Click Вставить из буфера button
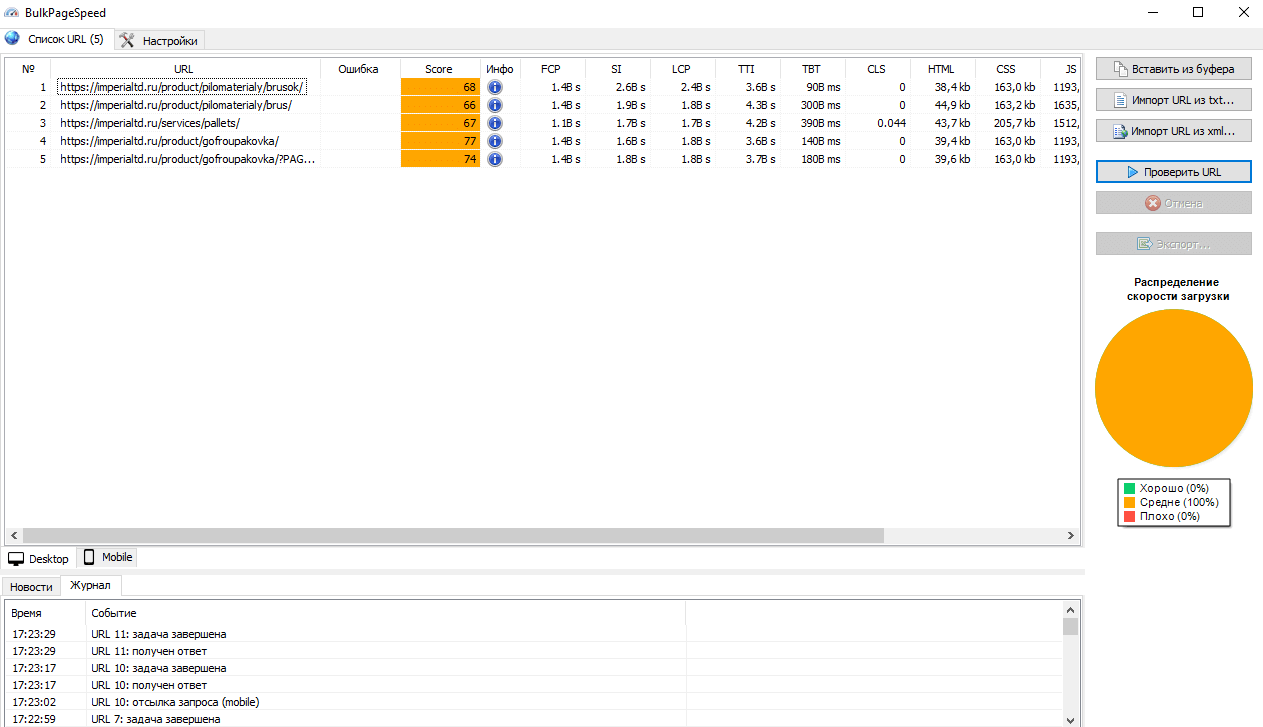The image size is (1263, 727). (x=1174, y=69)
